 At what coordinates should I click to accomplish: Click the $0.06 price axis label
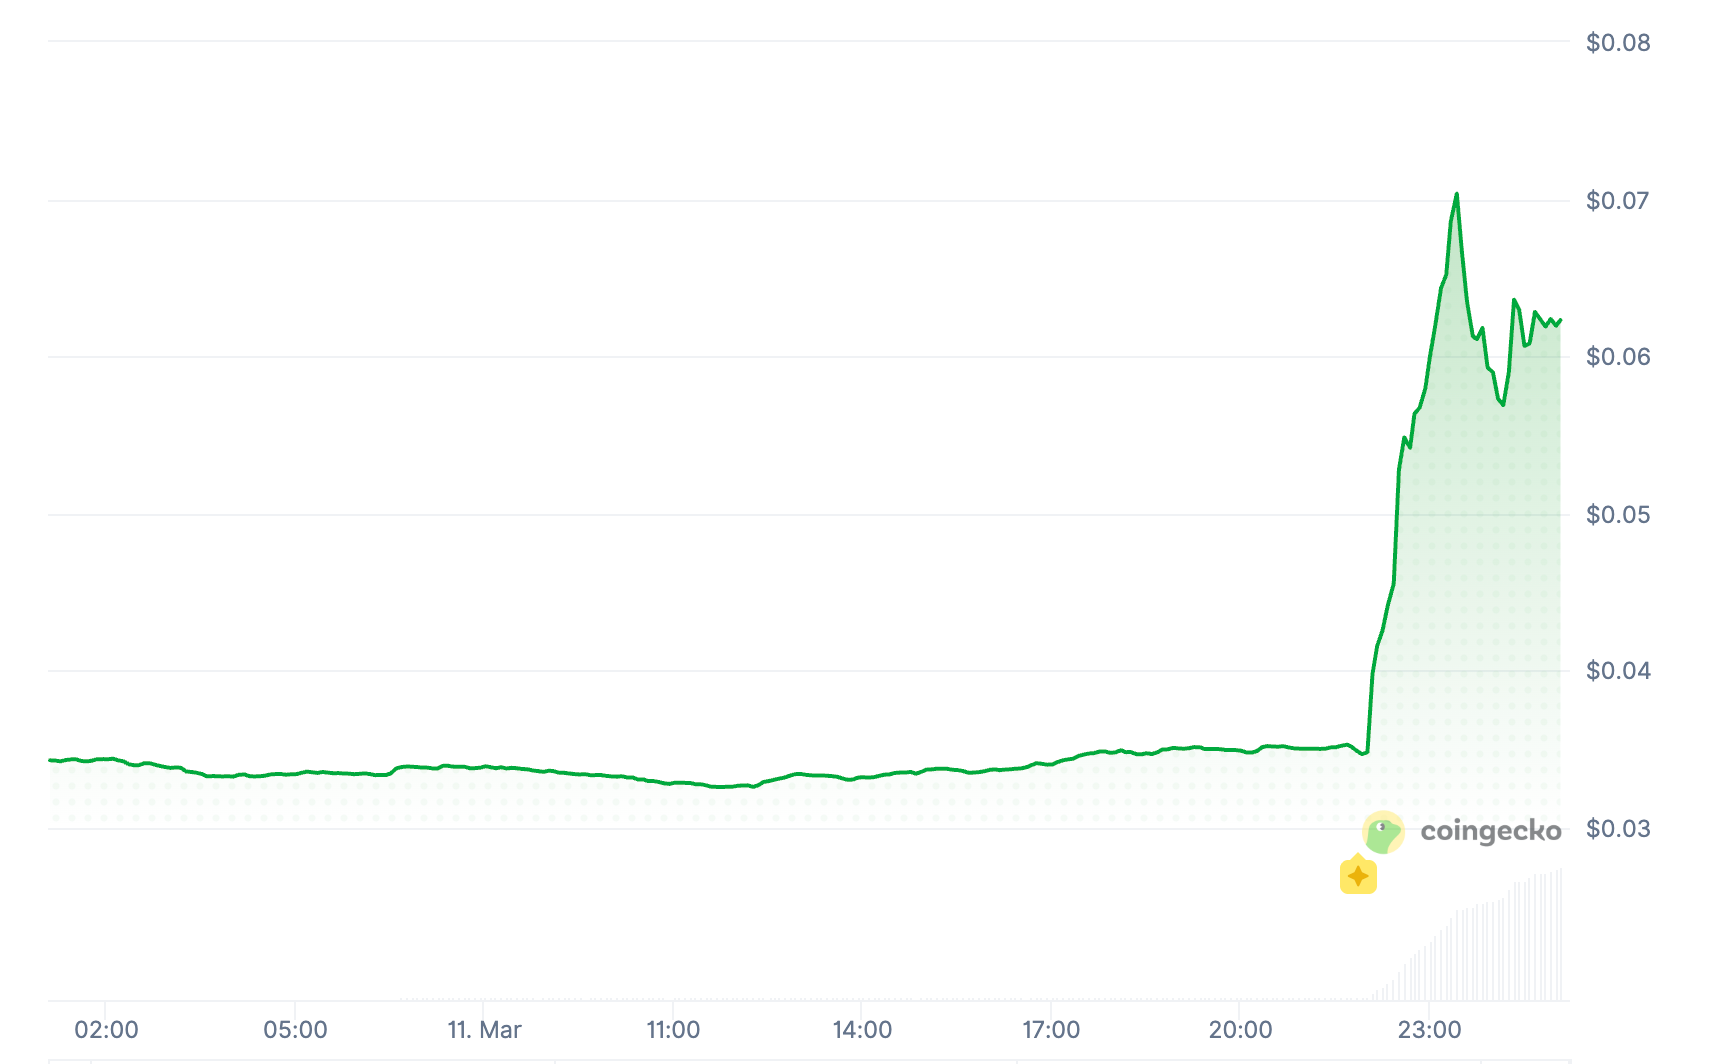point(1617,357)
